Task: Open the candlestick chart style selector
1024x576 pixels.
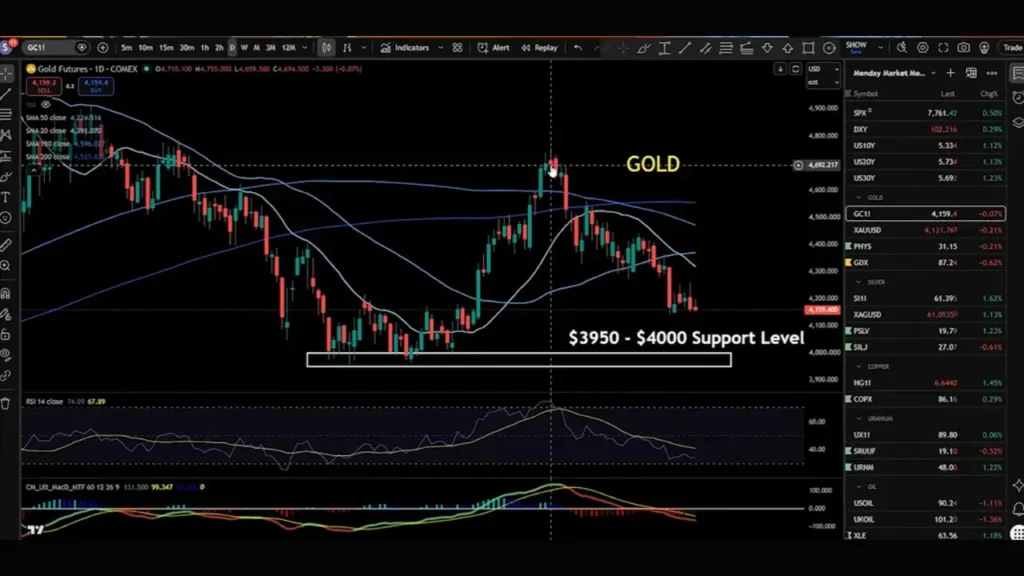Action: pos(326,48)
